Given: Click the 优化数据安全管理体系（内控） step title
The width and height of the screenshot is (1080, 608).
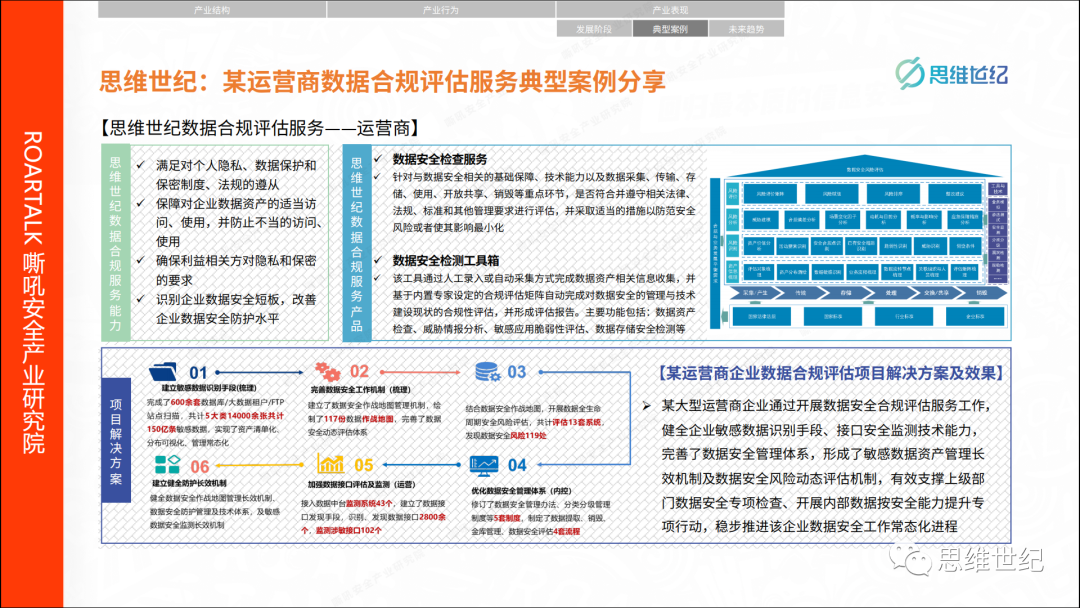Looking at the screenshot, I should (521, 490).
